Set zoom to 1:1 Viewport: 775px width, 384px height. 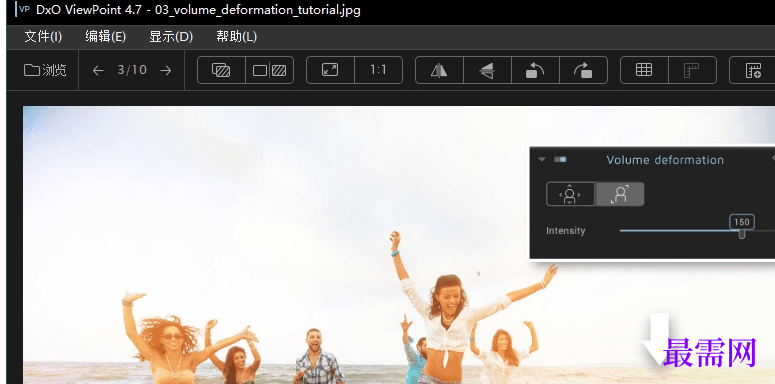pyautogui.click(x=379, y=70)
